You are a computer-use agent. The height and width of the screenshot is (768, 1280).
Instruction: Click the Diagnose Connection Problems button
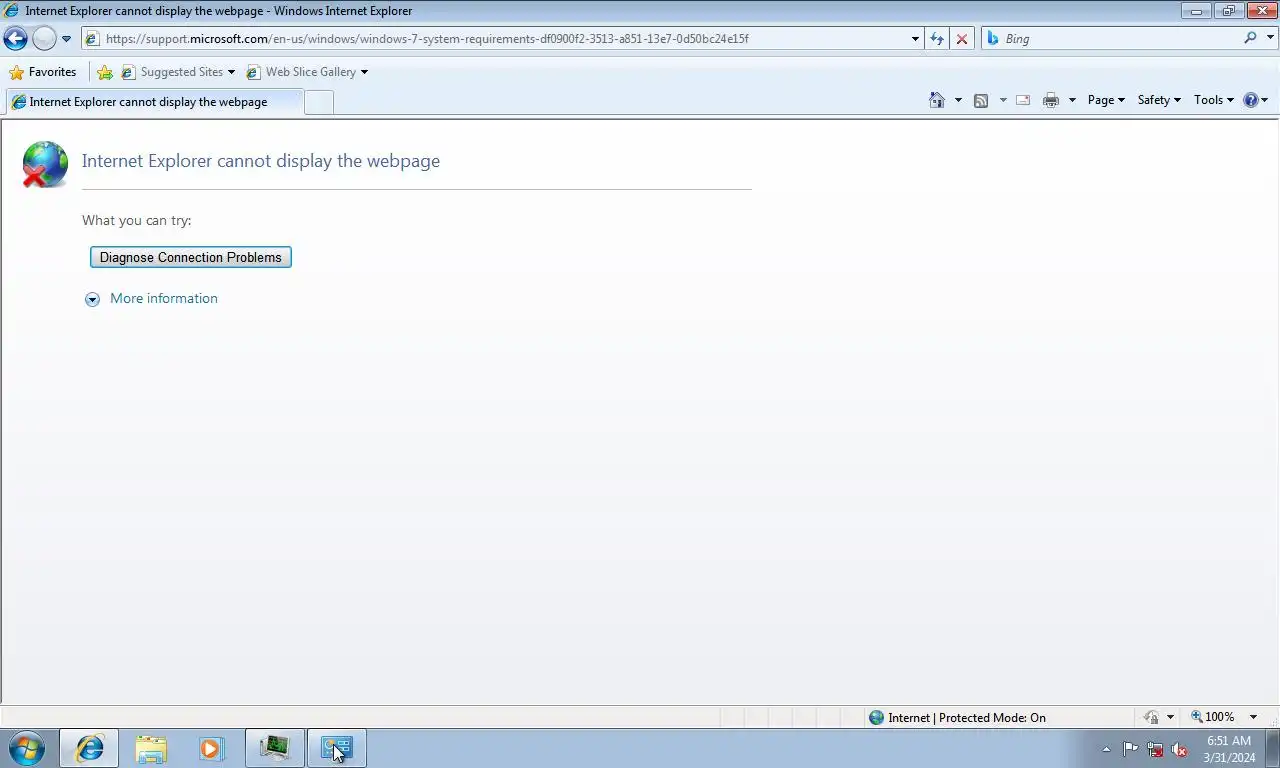(191, 257)
